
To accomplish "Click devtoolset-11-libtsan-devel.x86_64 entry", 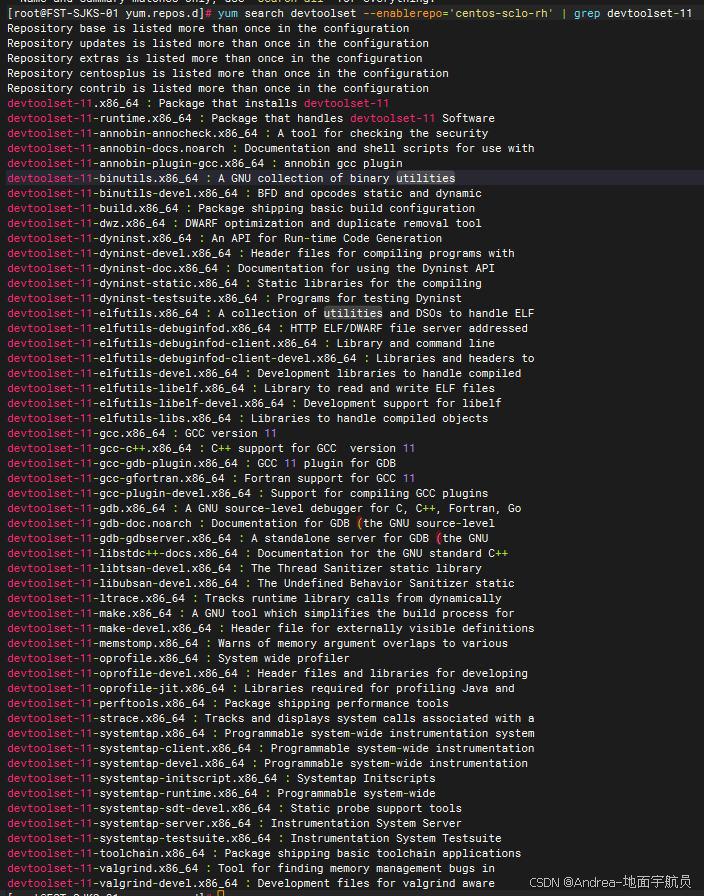I will [244, 568].
